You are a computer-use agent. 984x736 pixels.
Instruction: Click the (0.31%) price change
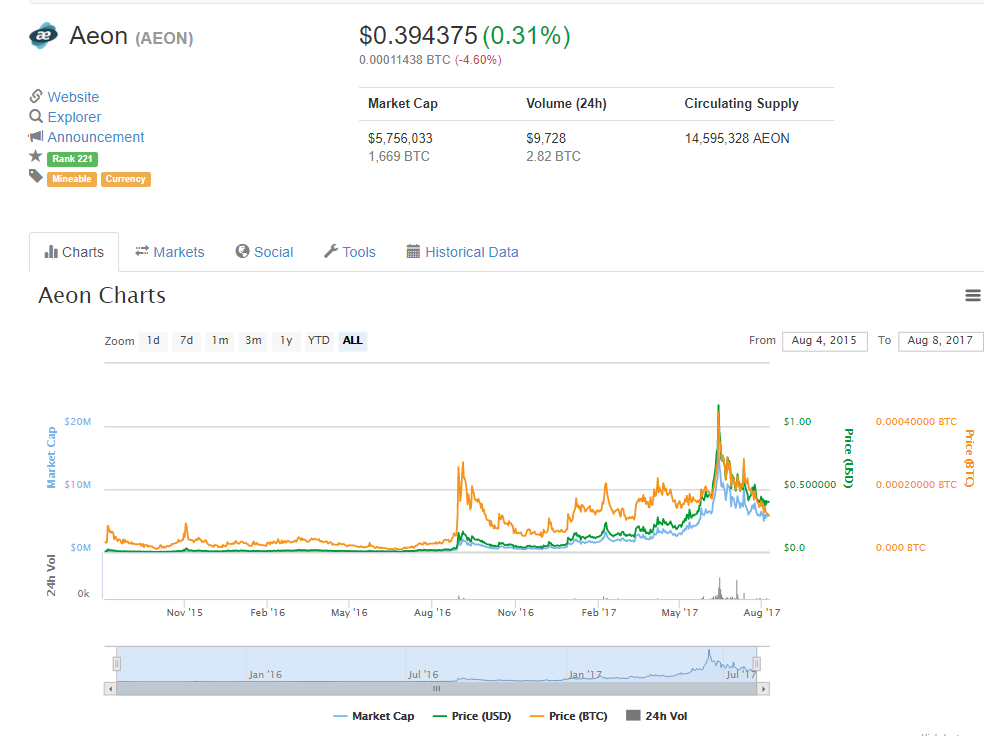pos(527,36)
